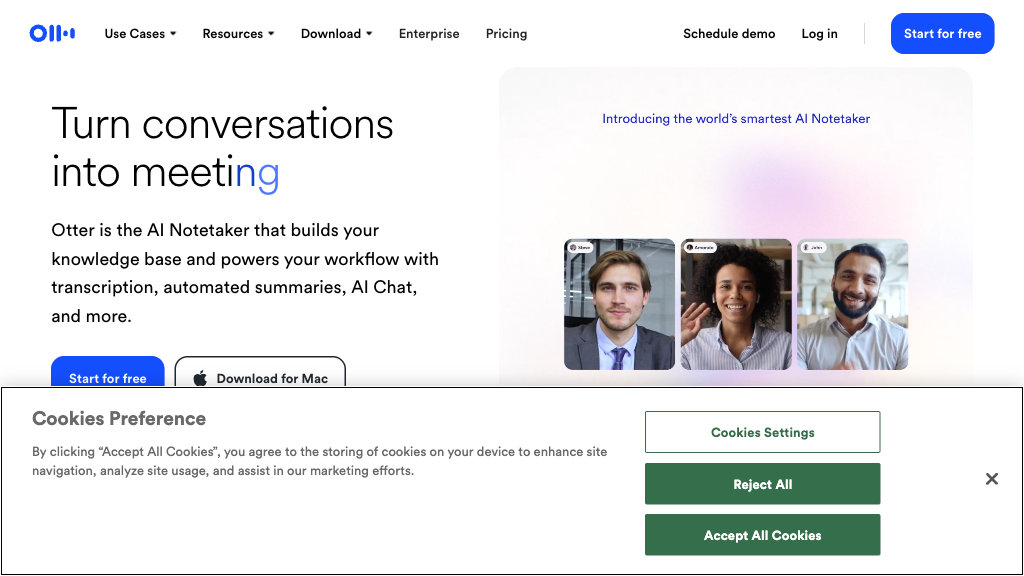This screenshot has width=1024, height=576.
Task: Open the Resources dropdown menu
Action: click(x=239, y=34)
